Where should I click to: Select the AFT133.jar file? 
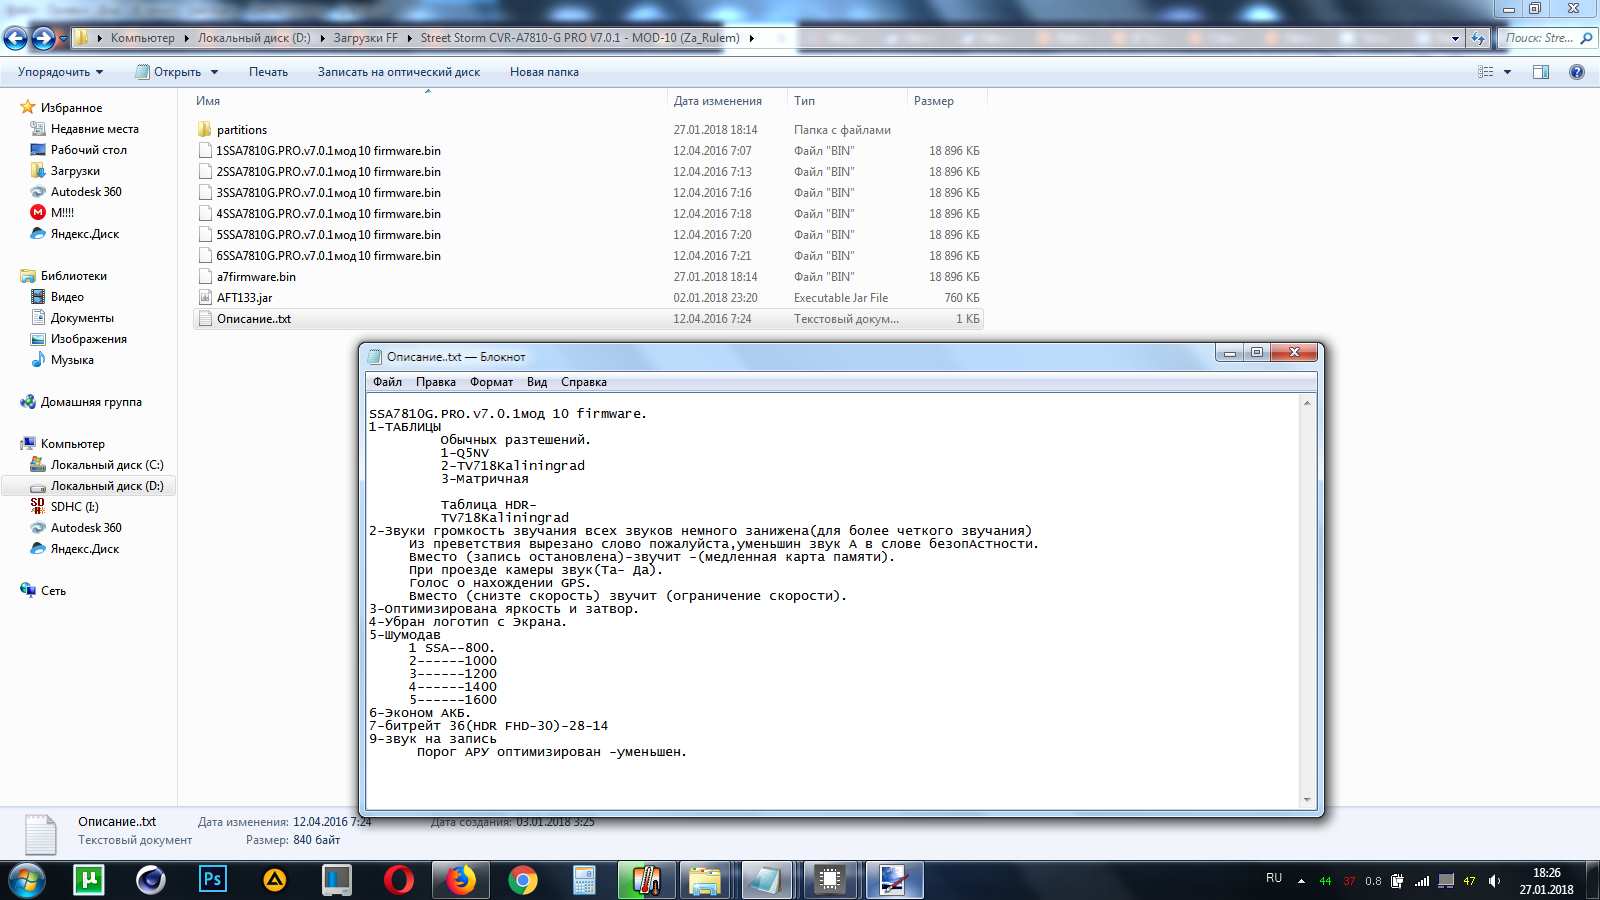[244, 298]
